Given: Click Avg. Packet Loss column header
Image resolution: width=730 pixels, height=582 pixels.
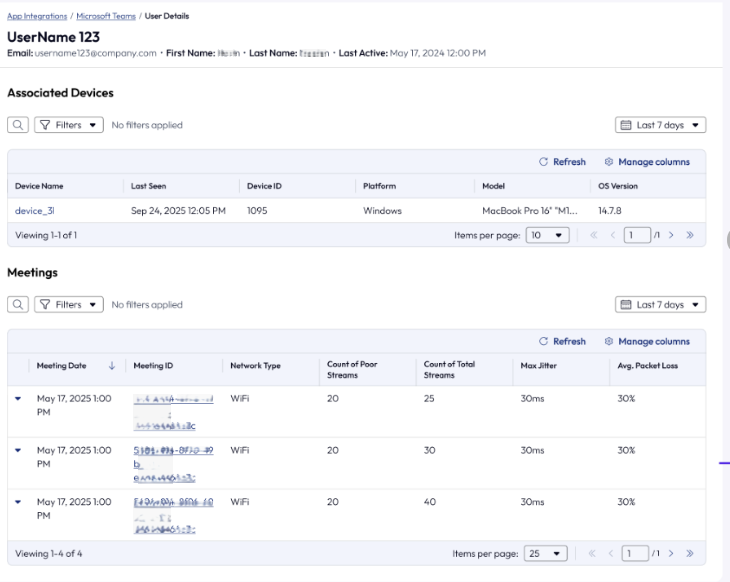Looking at the screenshot, I should [x=648, y=365].
